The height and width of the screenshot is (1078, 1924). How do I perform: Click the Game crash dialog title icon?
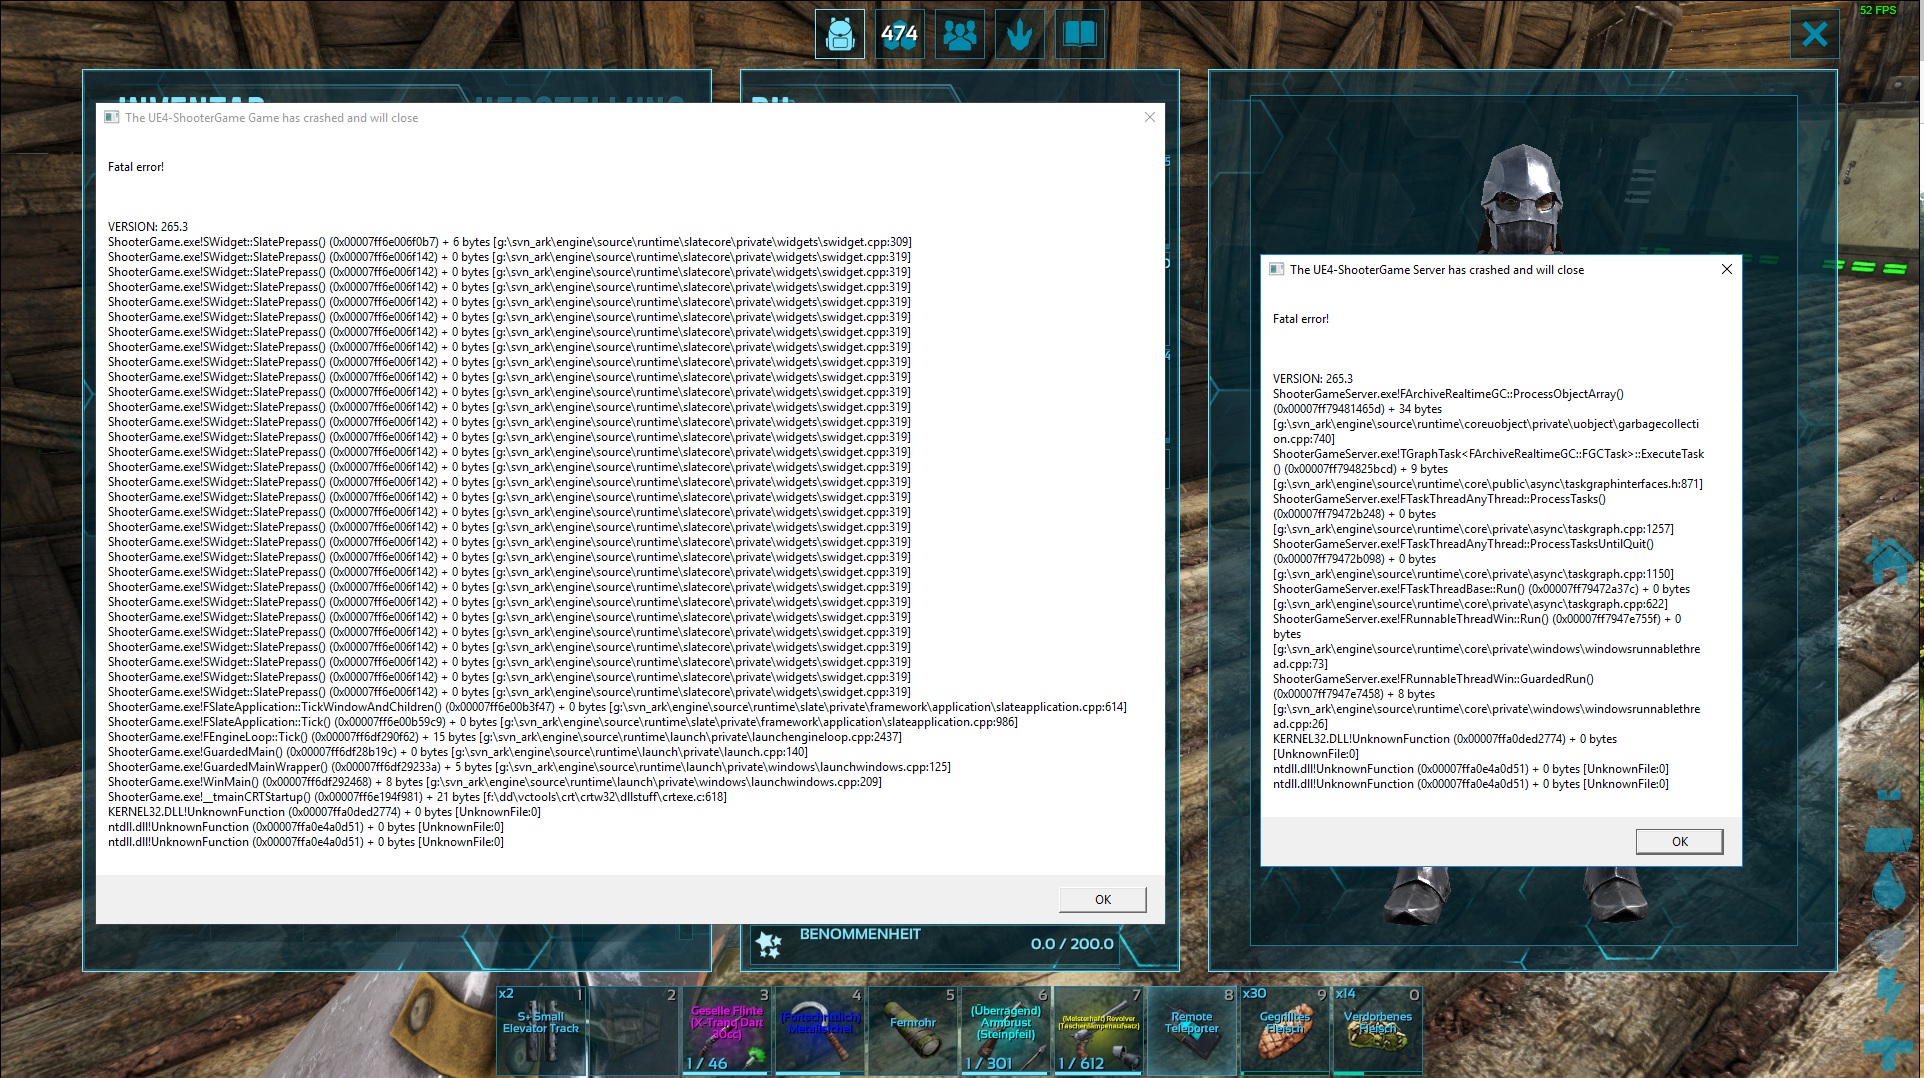pyautogui.click(x=112, y=117)
